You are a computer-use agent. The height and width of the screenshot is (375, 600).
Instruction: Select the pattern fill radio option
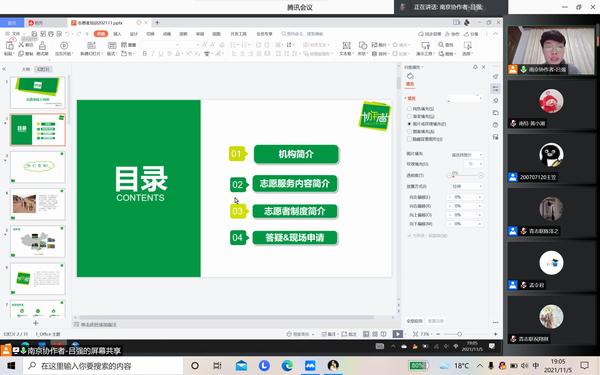point(409,132)
